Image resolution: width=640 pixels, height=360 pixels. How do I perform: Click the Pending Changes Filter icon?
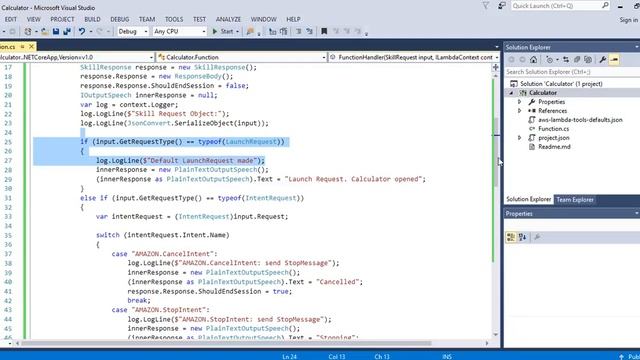click(x=549, y=60)
